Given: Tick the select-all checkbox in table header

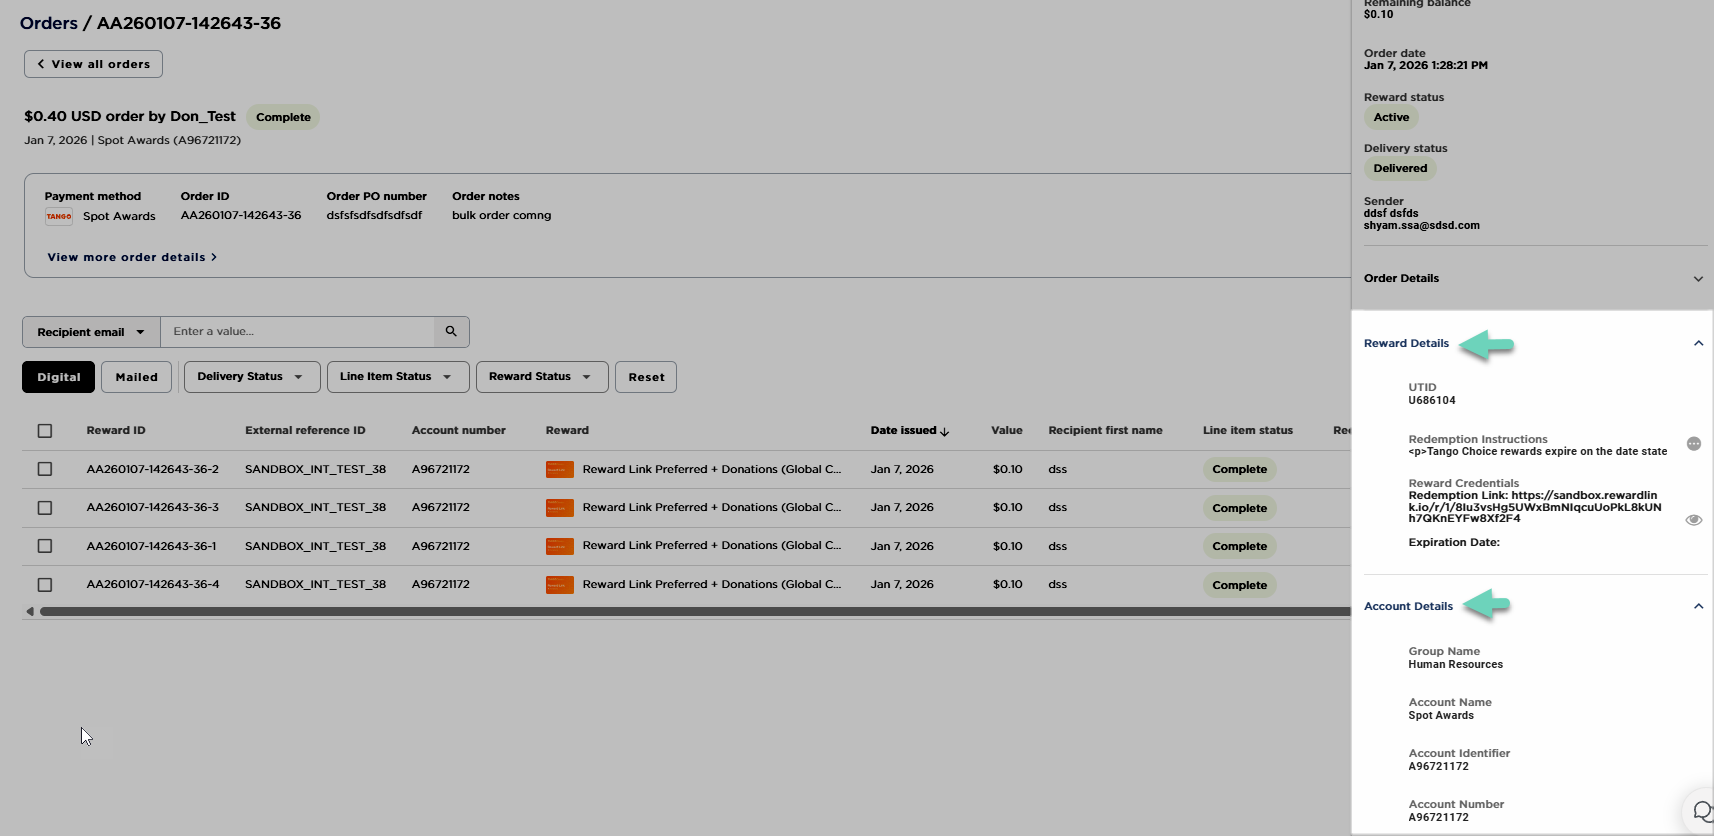Looking at the screenshot, I should [45, 431].
